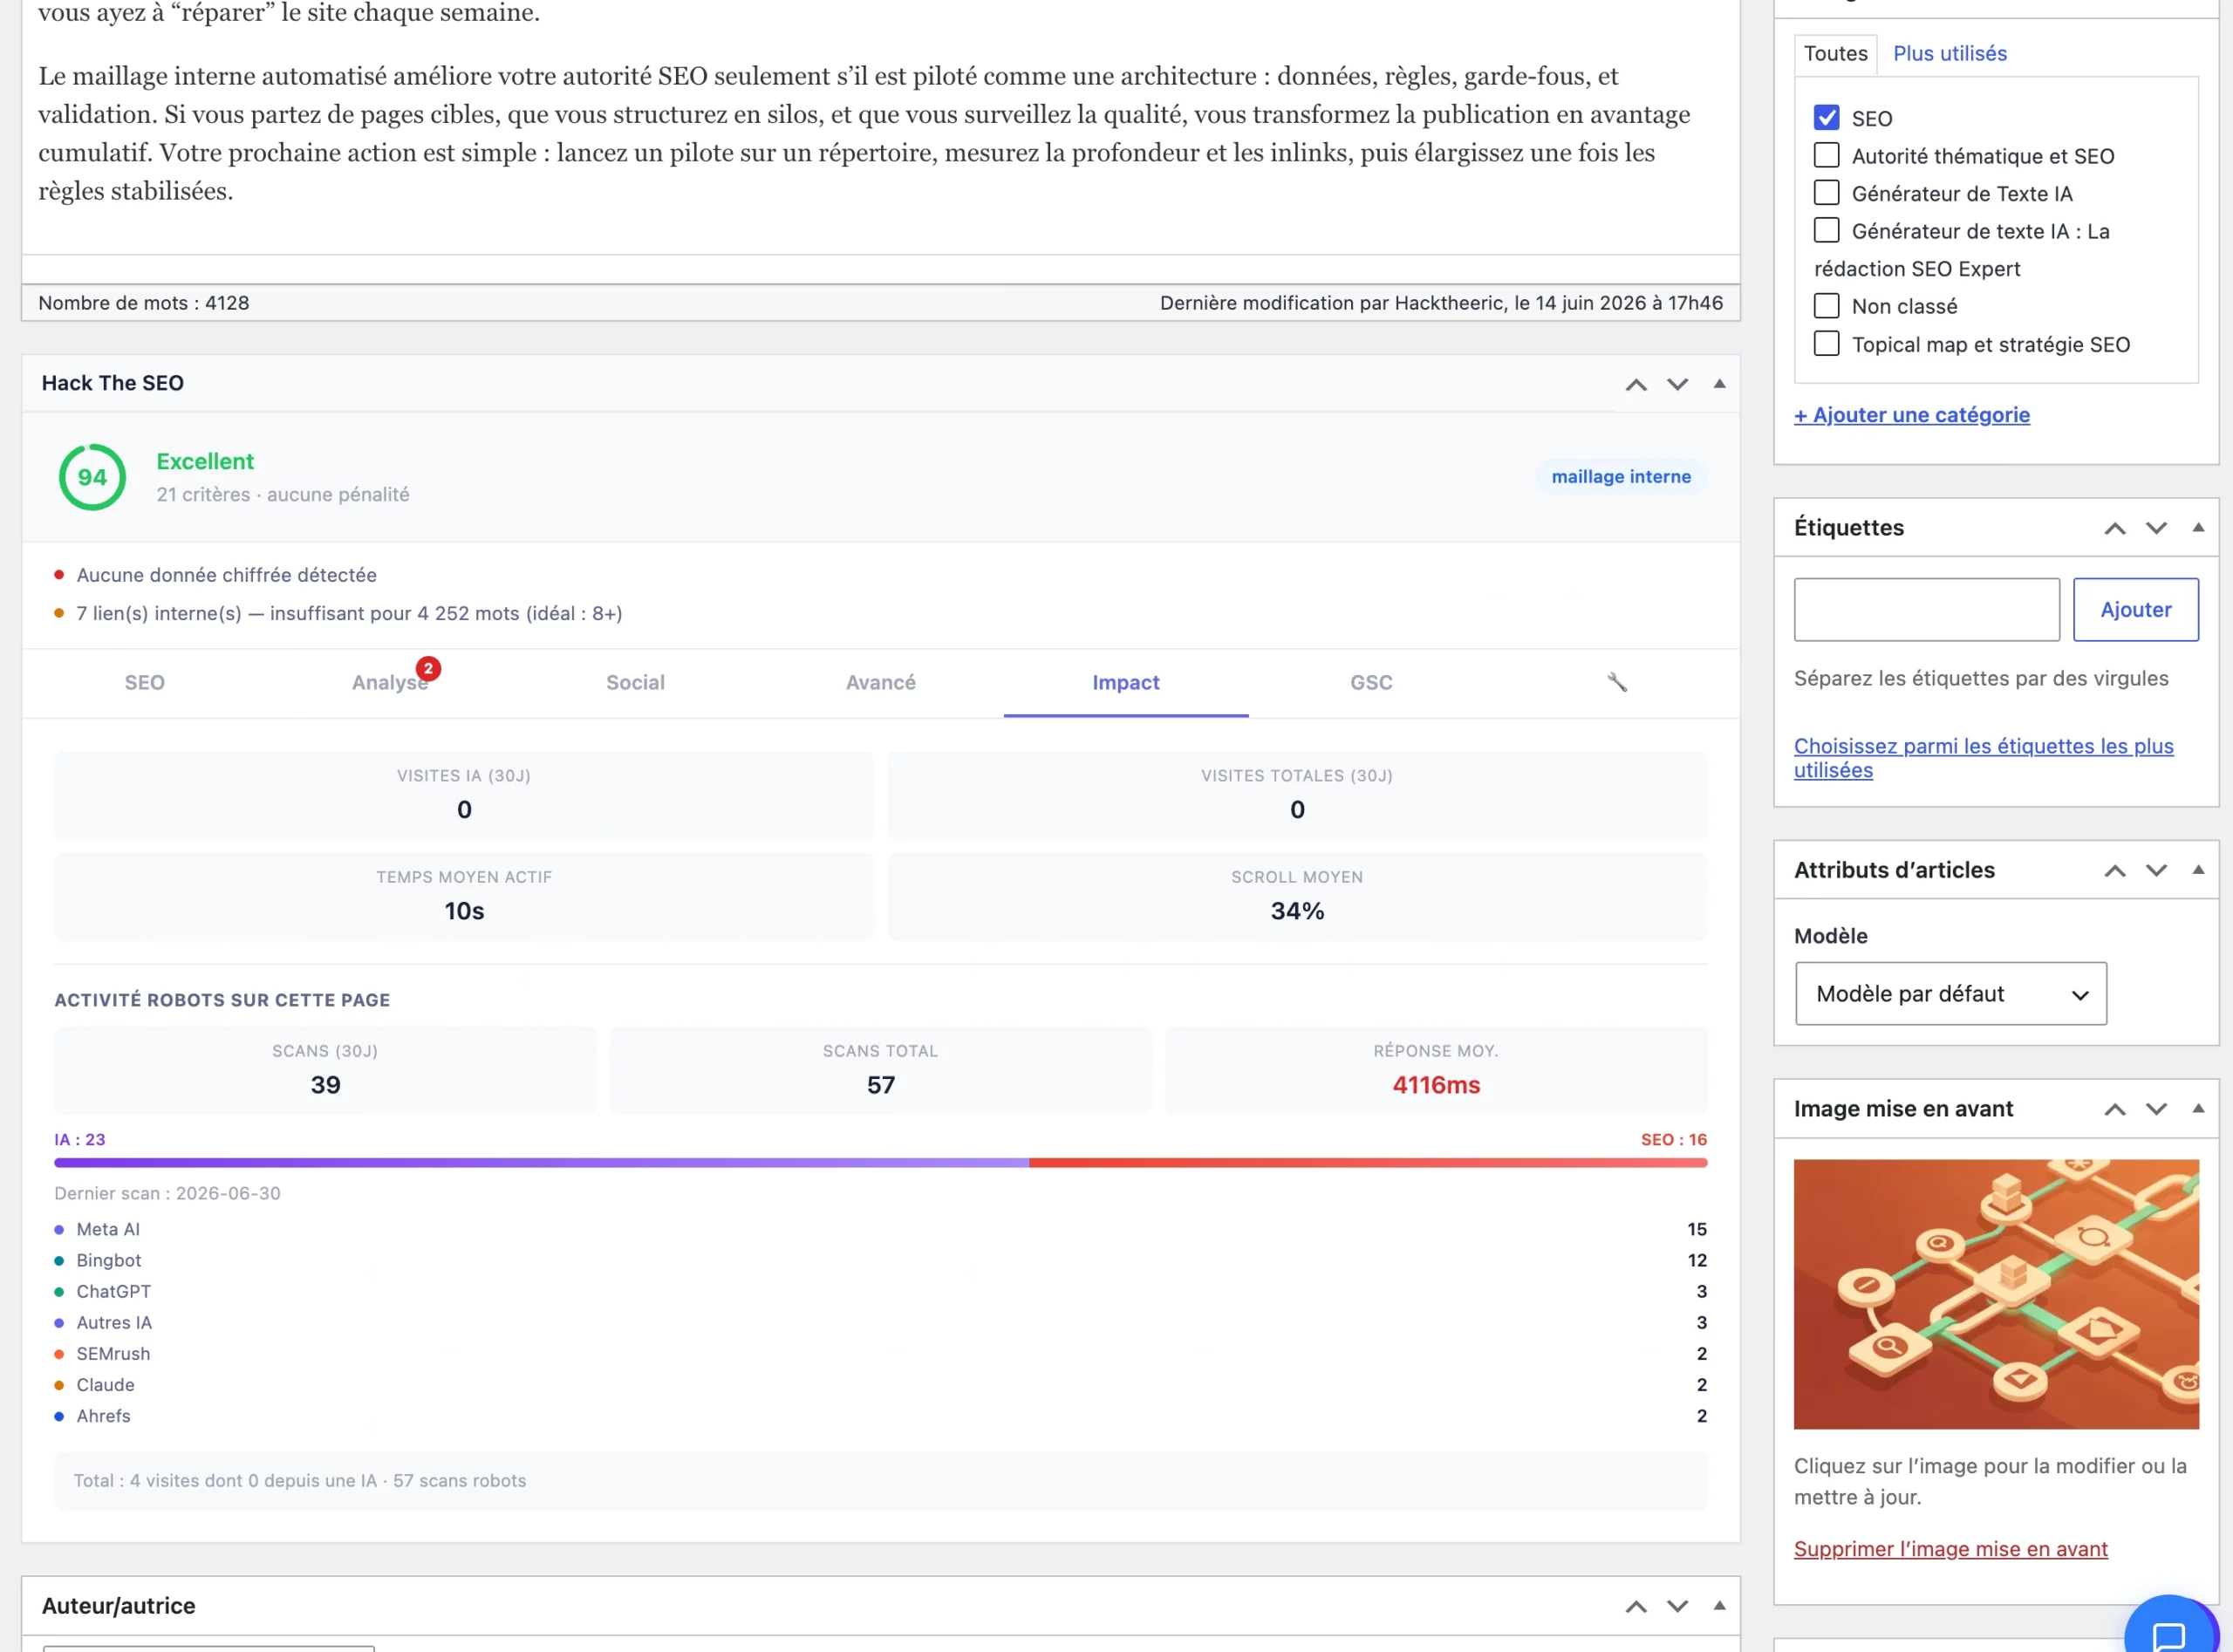Collapse the Image mise en avant panel
Viewport: 2233px width, 1652px height.
tap(2198, 1109)
